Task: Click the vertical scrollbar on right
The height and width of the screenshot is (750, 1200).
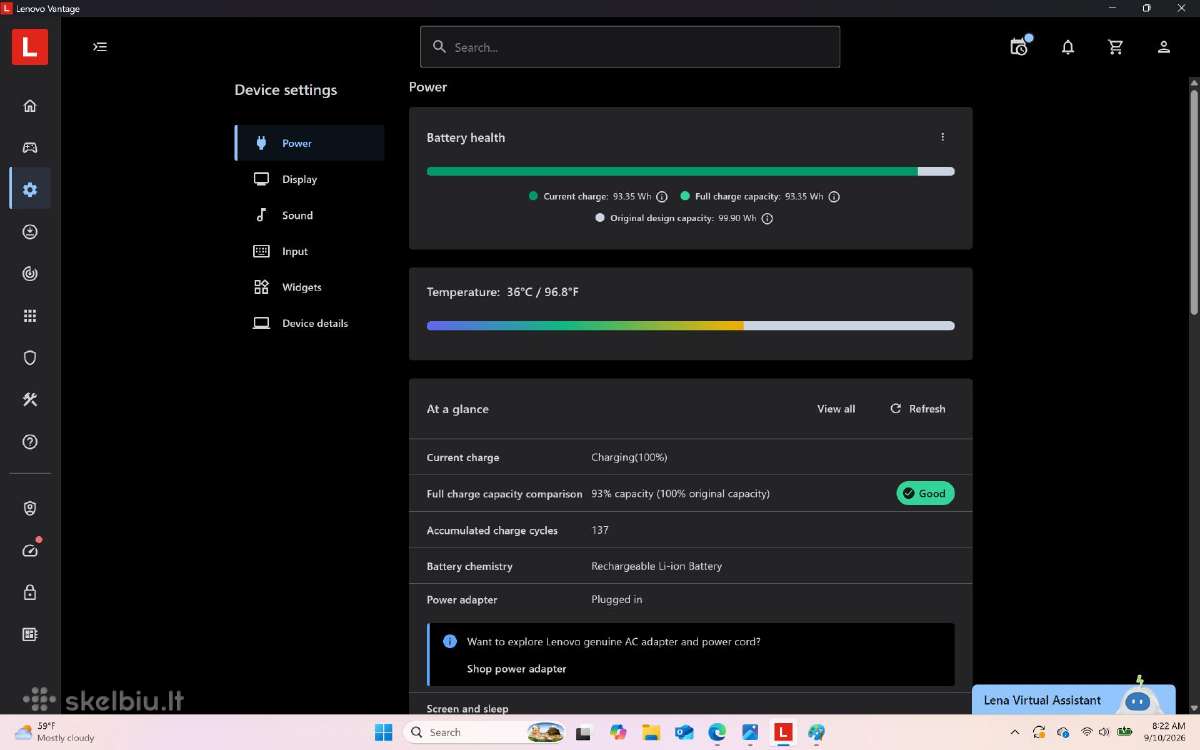Action: click(1194, 200)
